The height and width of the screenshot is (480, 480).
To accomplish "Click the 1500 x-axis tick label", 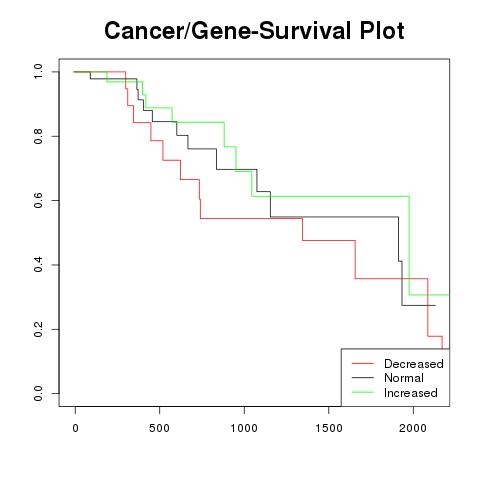I will 329,428.
